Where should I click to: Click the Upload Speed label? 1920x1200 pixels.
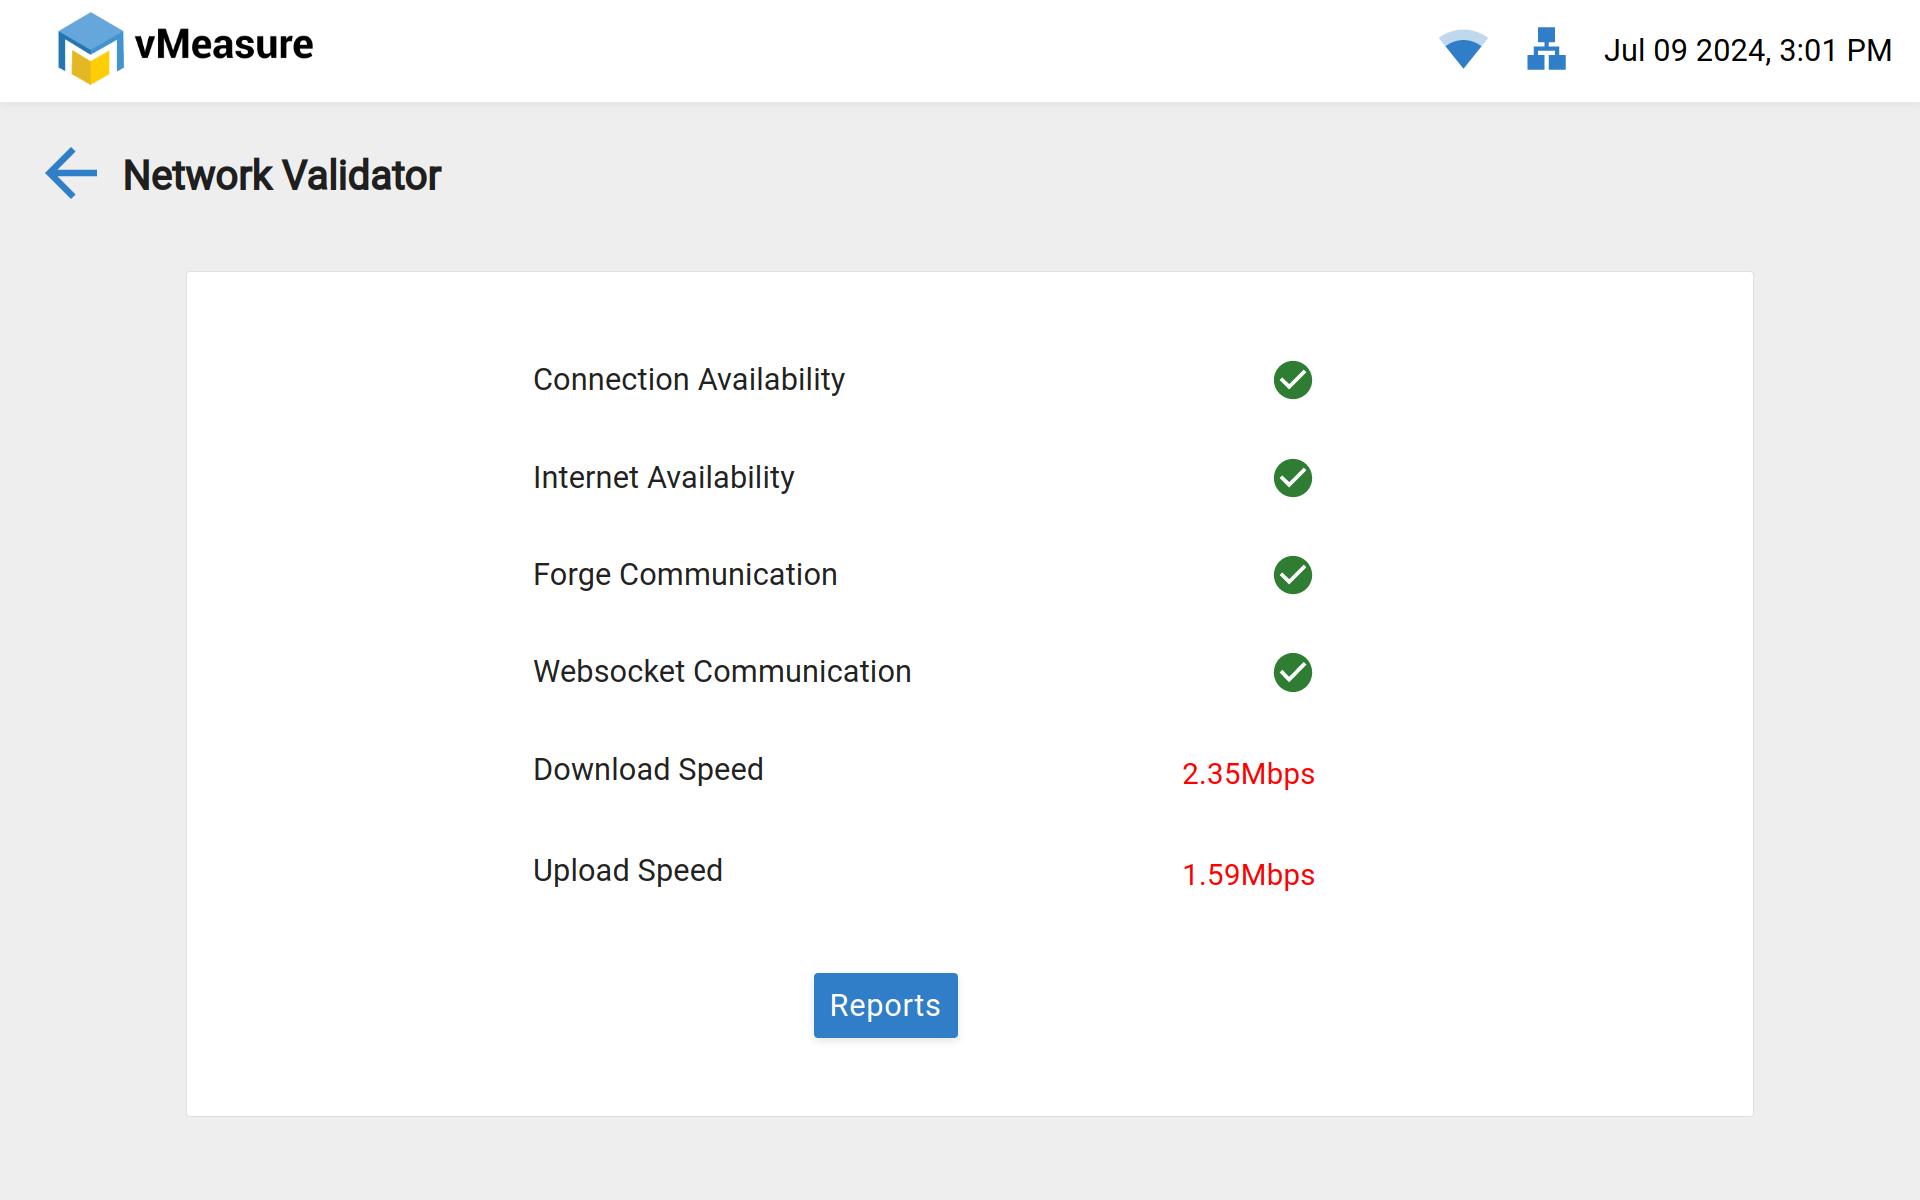(x=627, y=871)
